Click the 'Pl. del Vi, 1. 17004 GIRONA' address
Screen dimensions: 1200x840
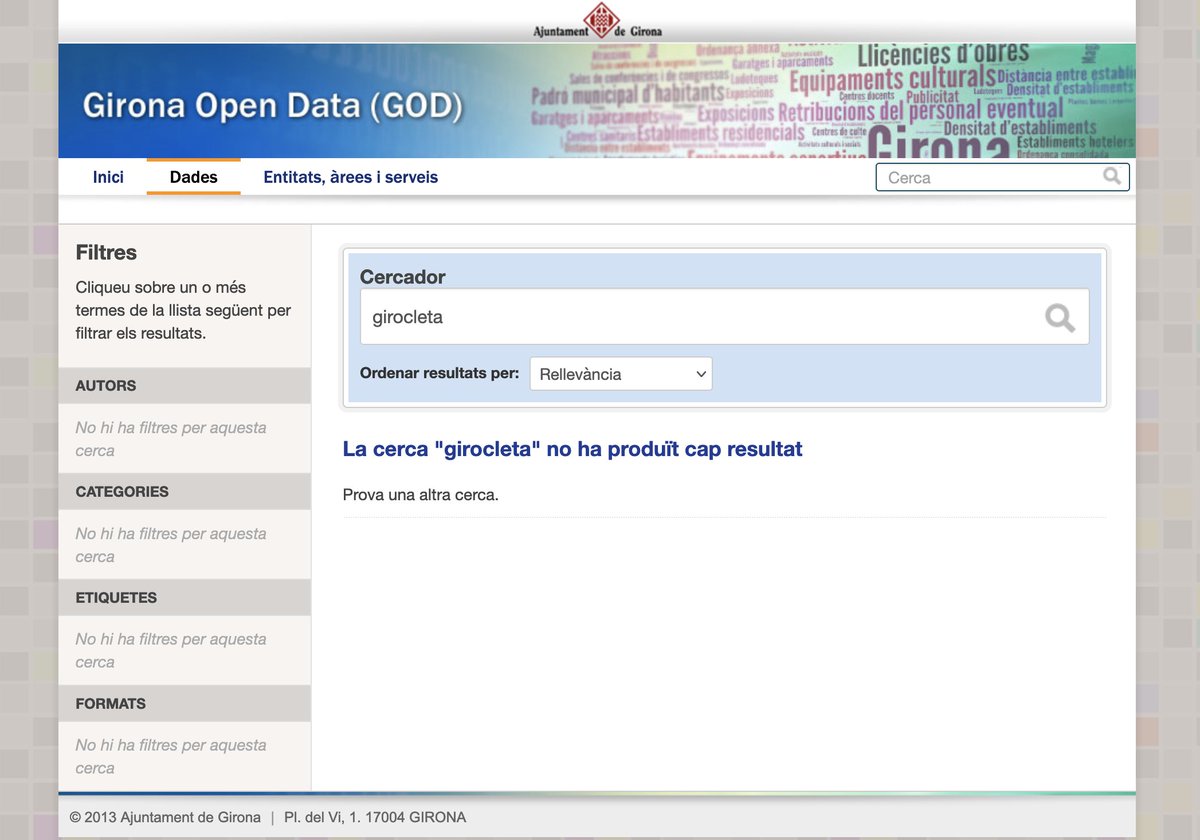click(375, 817)
